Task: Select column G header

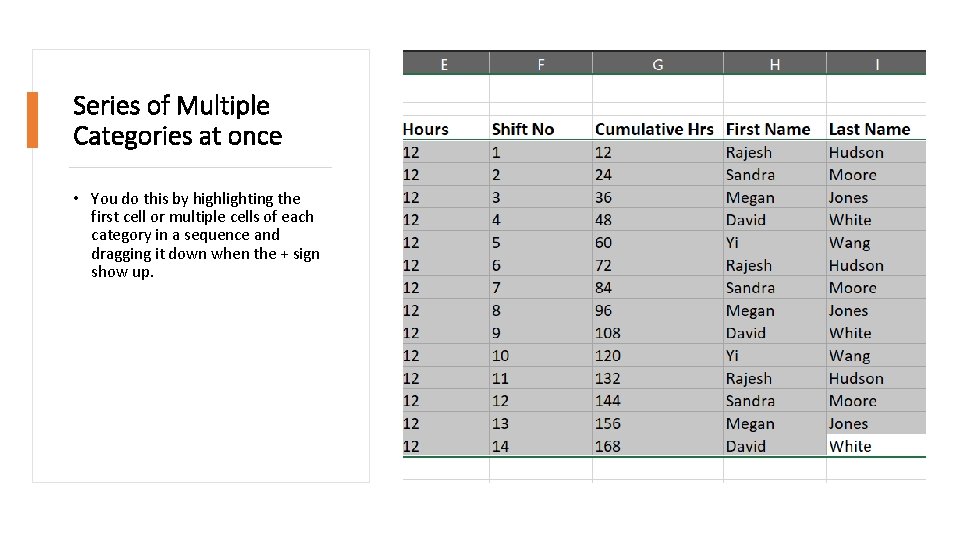Action: point(658,64)
